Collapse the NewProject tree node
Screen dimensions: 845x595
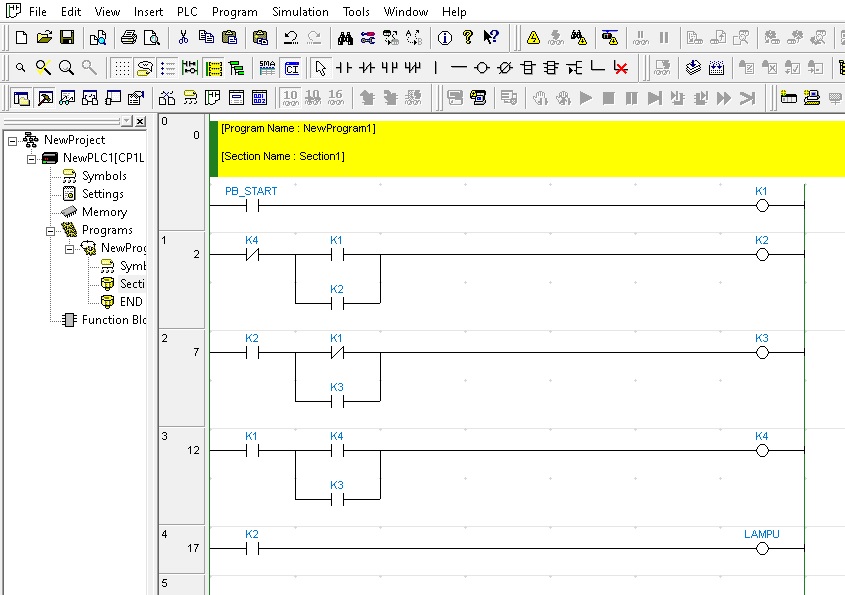(12, 141)
